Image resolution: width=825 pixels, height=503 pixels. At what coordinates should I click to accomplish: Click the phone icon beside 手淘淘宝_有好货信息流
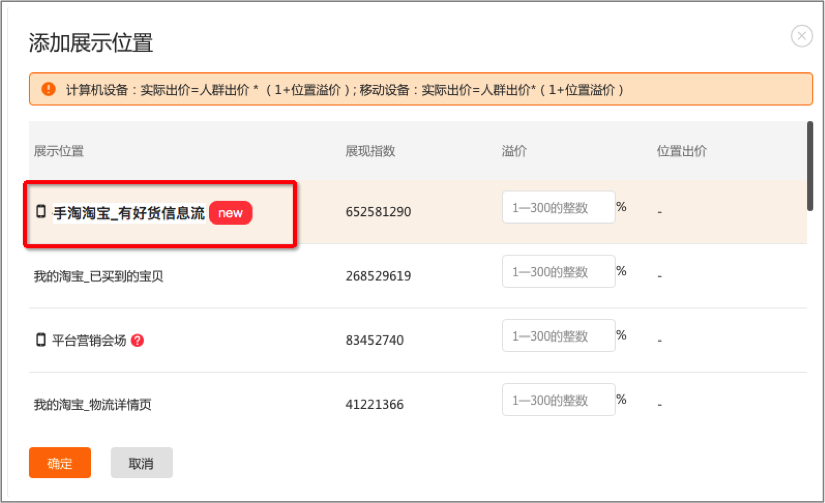(41, 212)
